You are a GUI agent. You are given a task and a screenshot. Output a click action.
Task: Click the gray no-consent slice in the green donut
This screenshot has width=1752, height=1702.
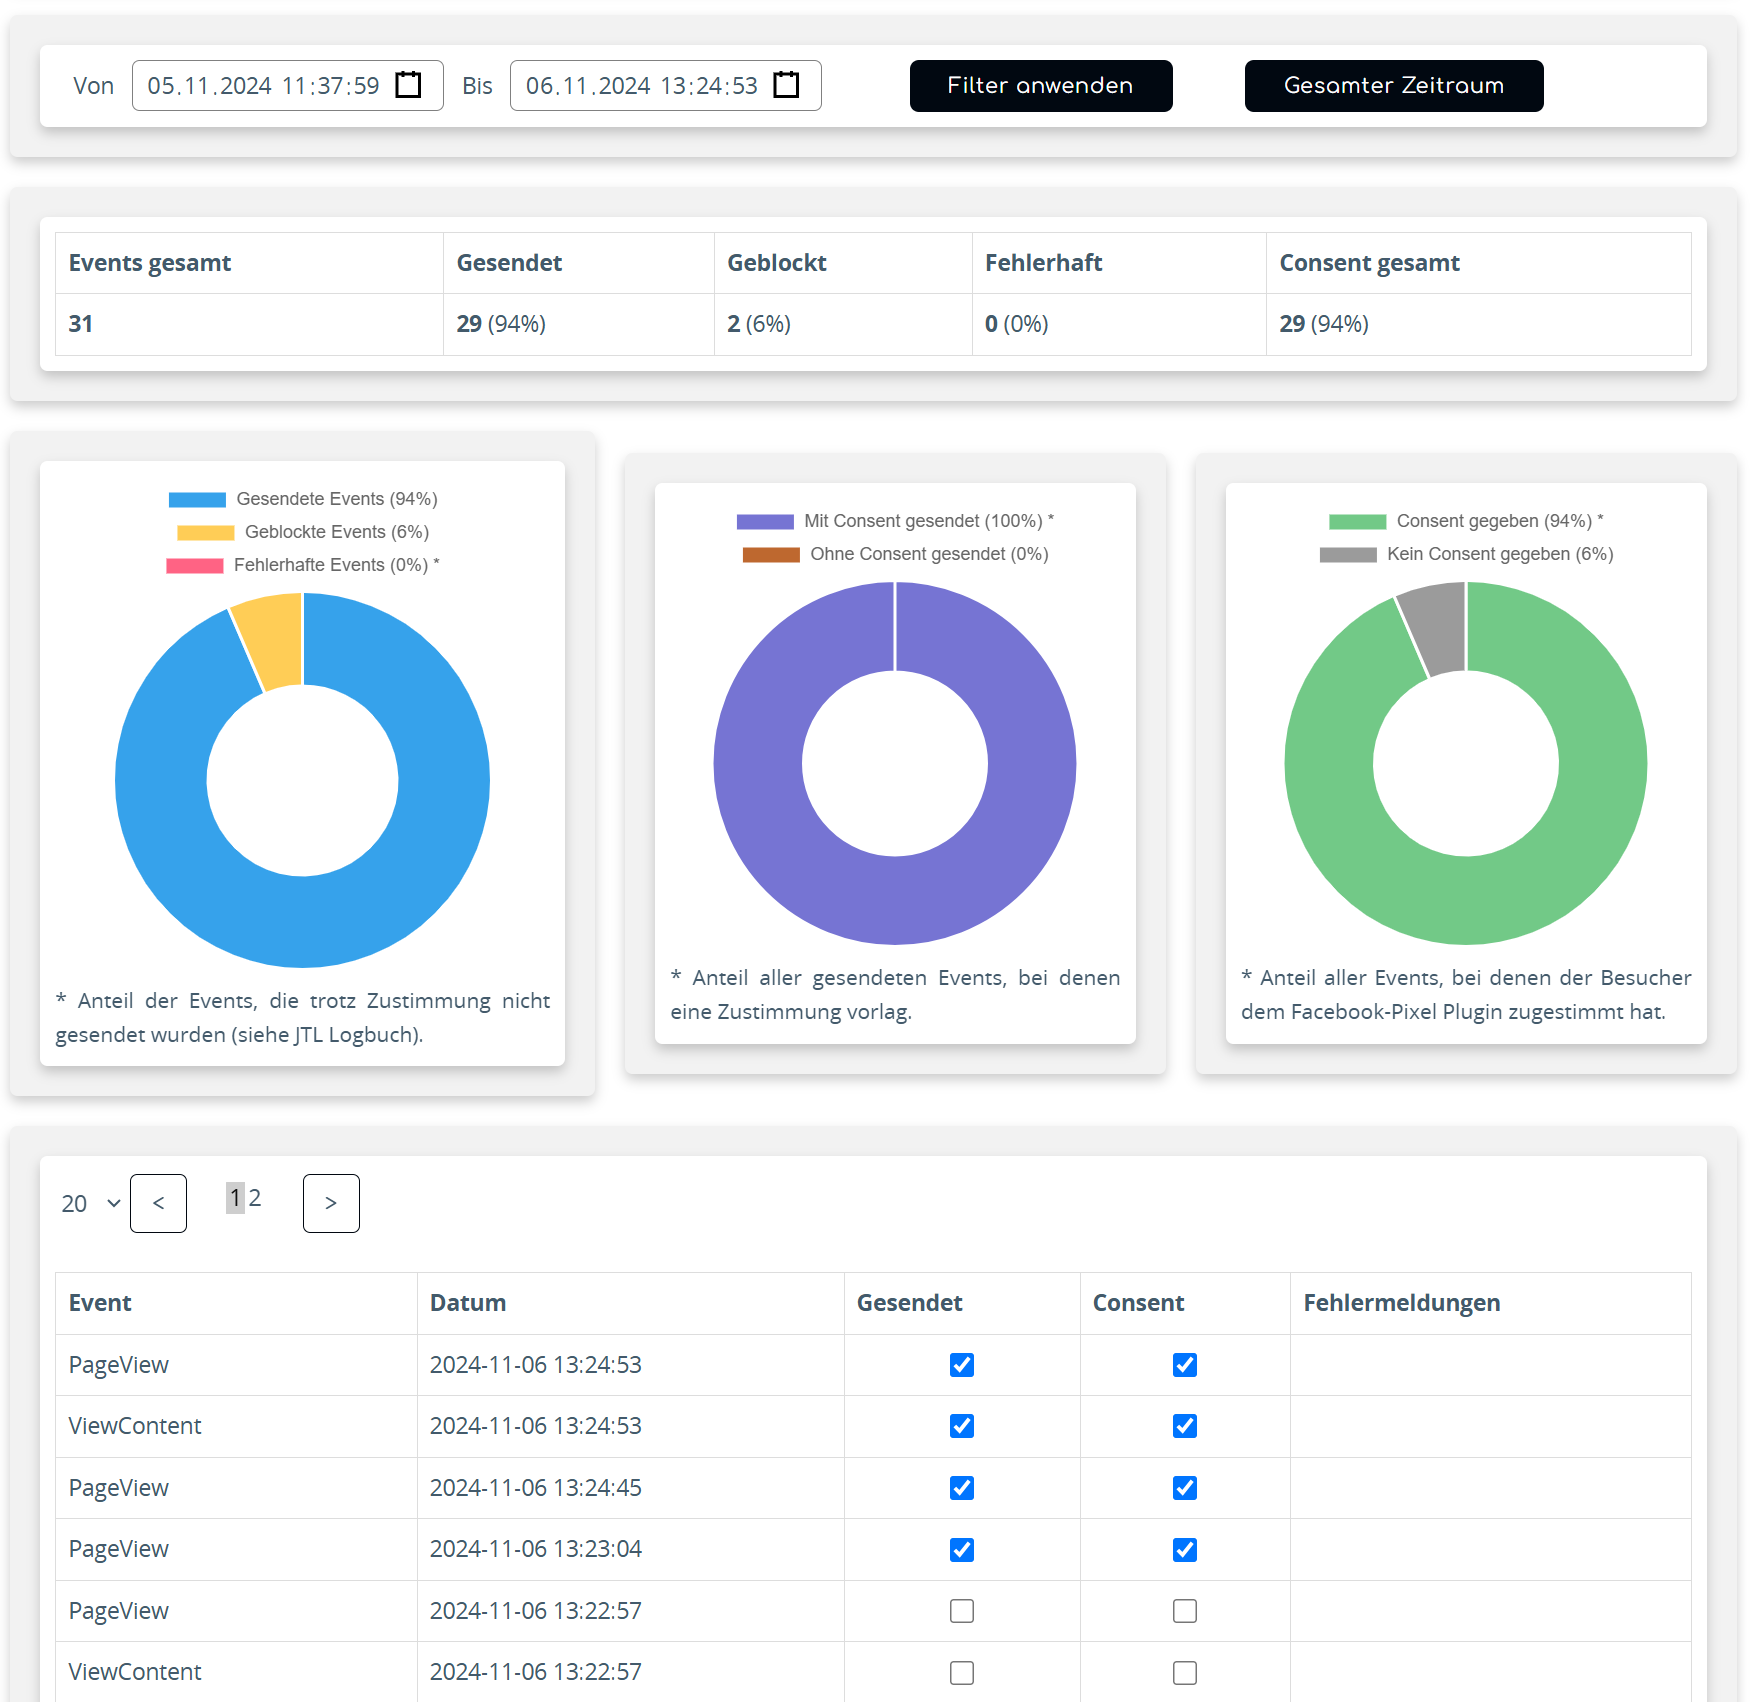tap(1438, 628)
